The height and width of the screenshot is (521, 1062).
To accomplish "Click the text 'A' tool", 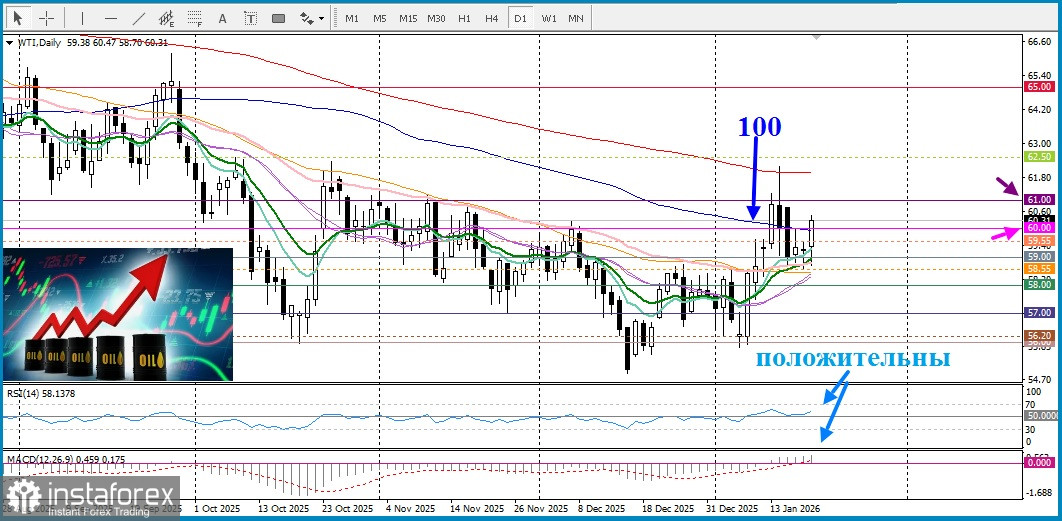I will [223, 18].
